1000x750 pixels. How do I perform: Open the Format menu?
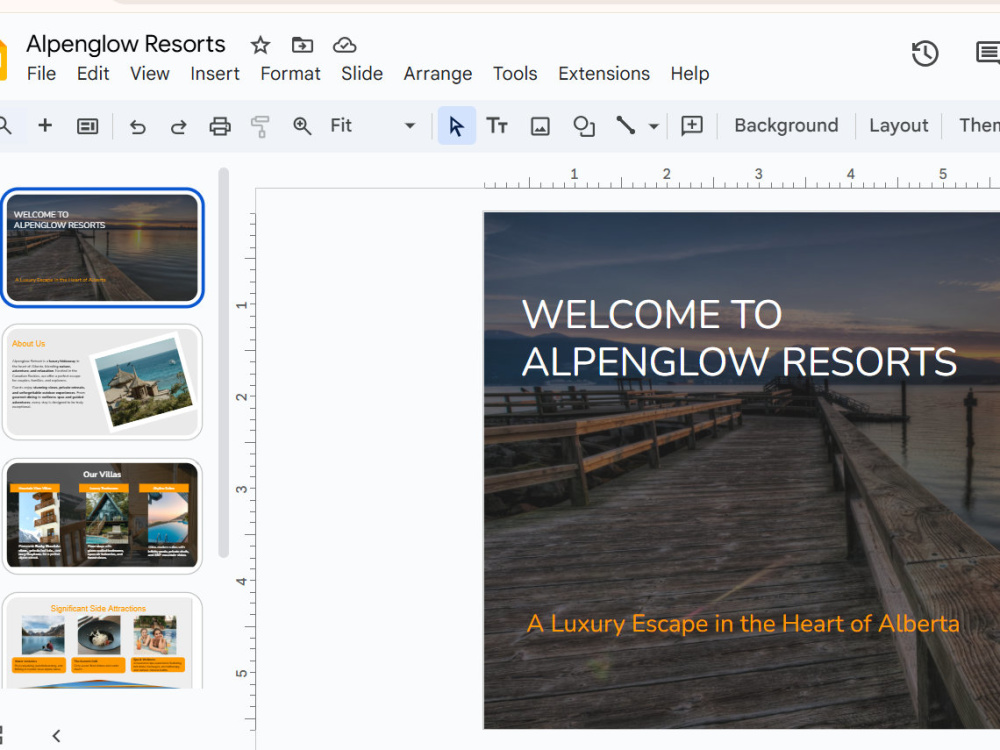coord(290,74)
